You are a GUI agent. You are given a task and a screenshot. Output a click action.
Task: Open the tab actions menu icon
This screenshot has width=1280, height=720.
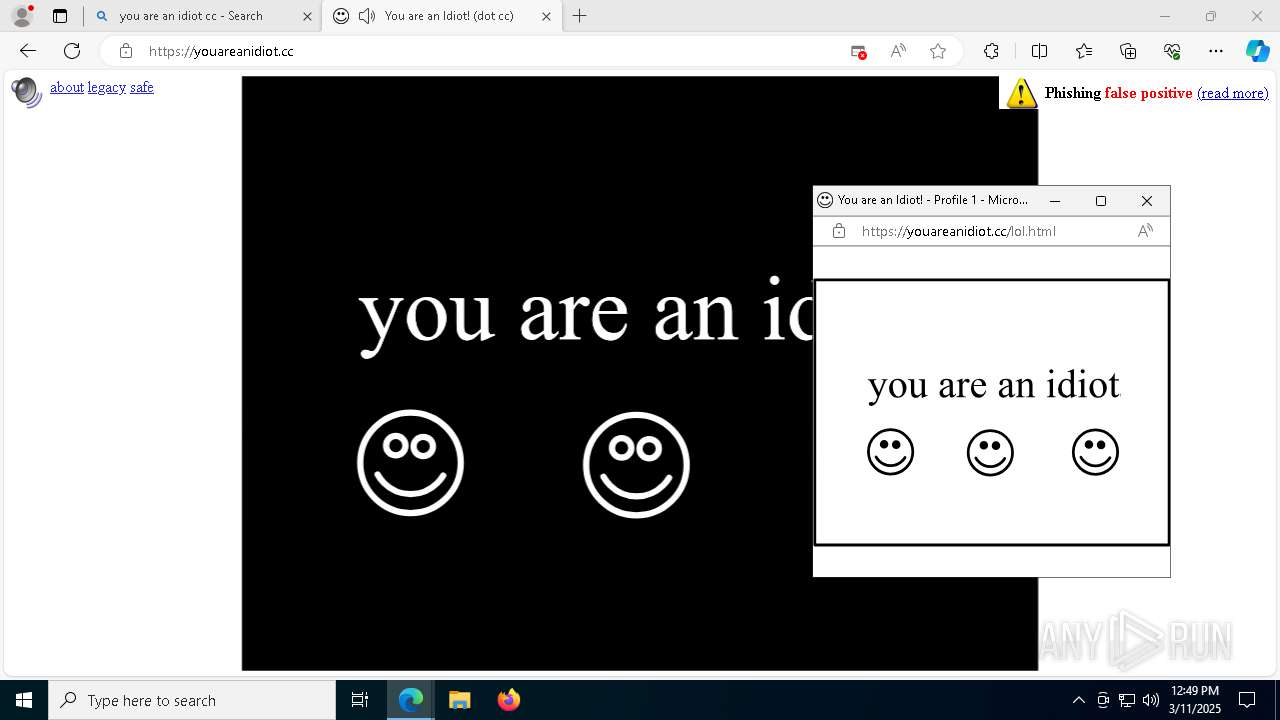click(x=60, y=16)
